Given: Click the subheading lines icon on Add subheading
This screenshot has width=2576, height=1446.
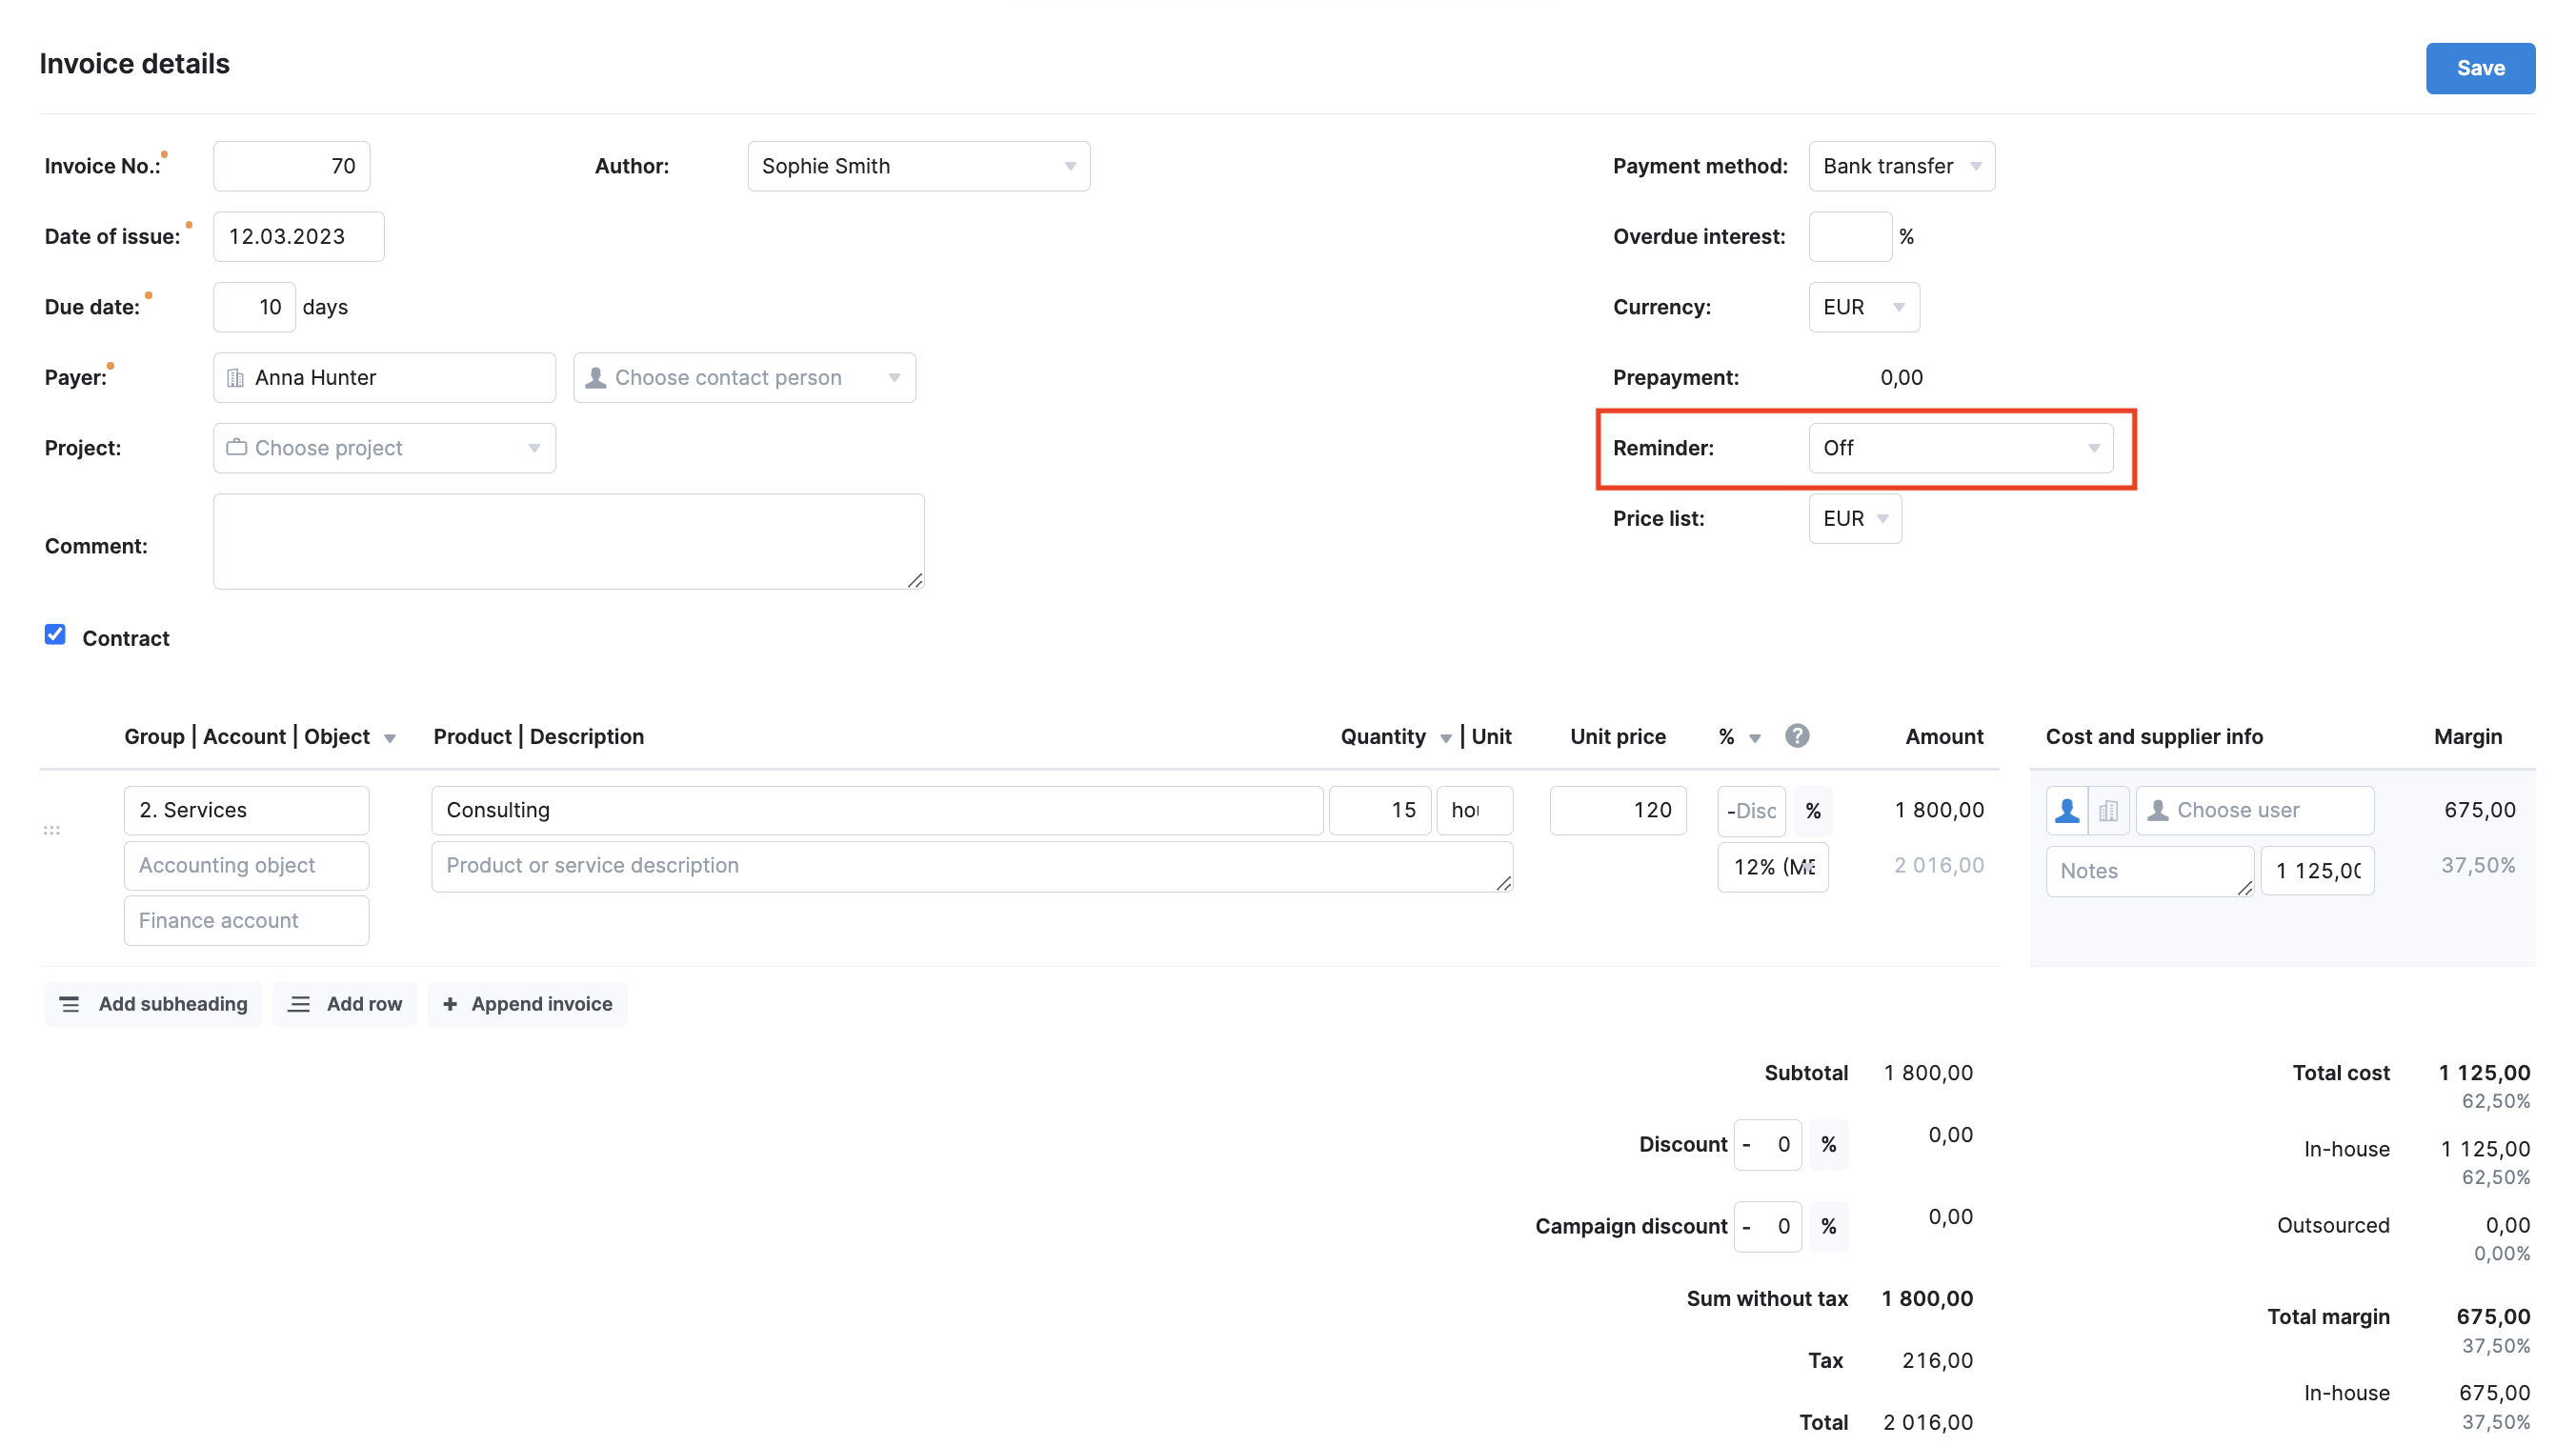Looking at the screenshot, I should click(69, 1004).
